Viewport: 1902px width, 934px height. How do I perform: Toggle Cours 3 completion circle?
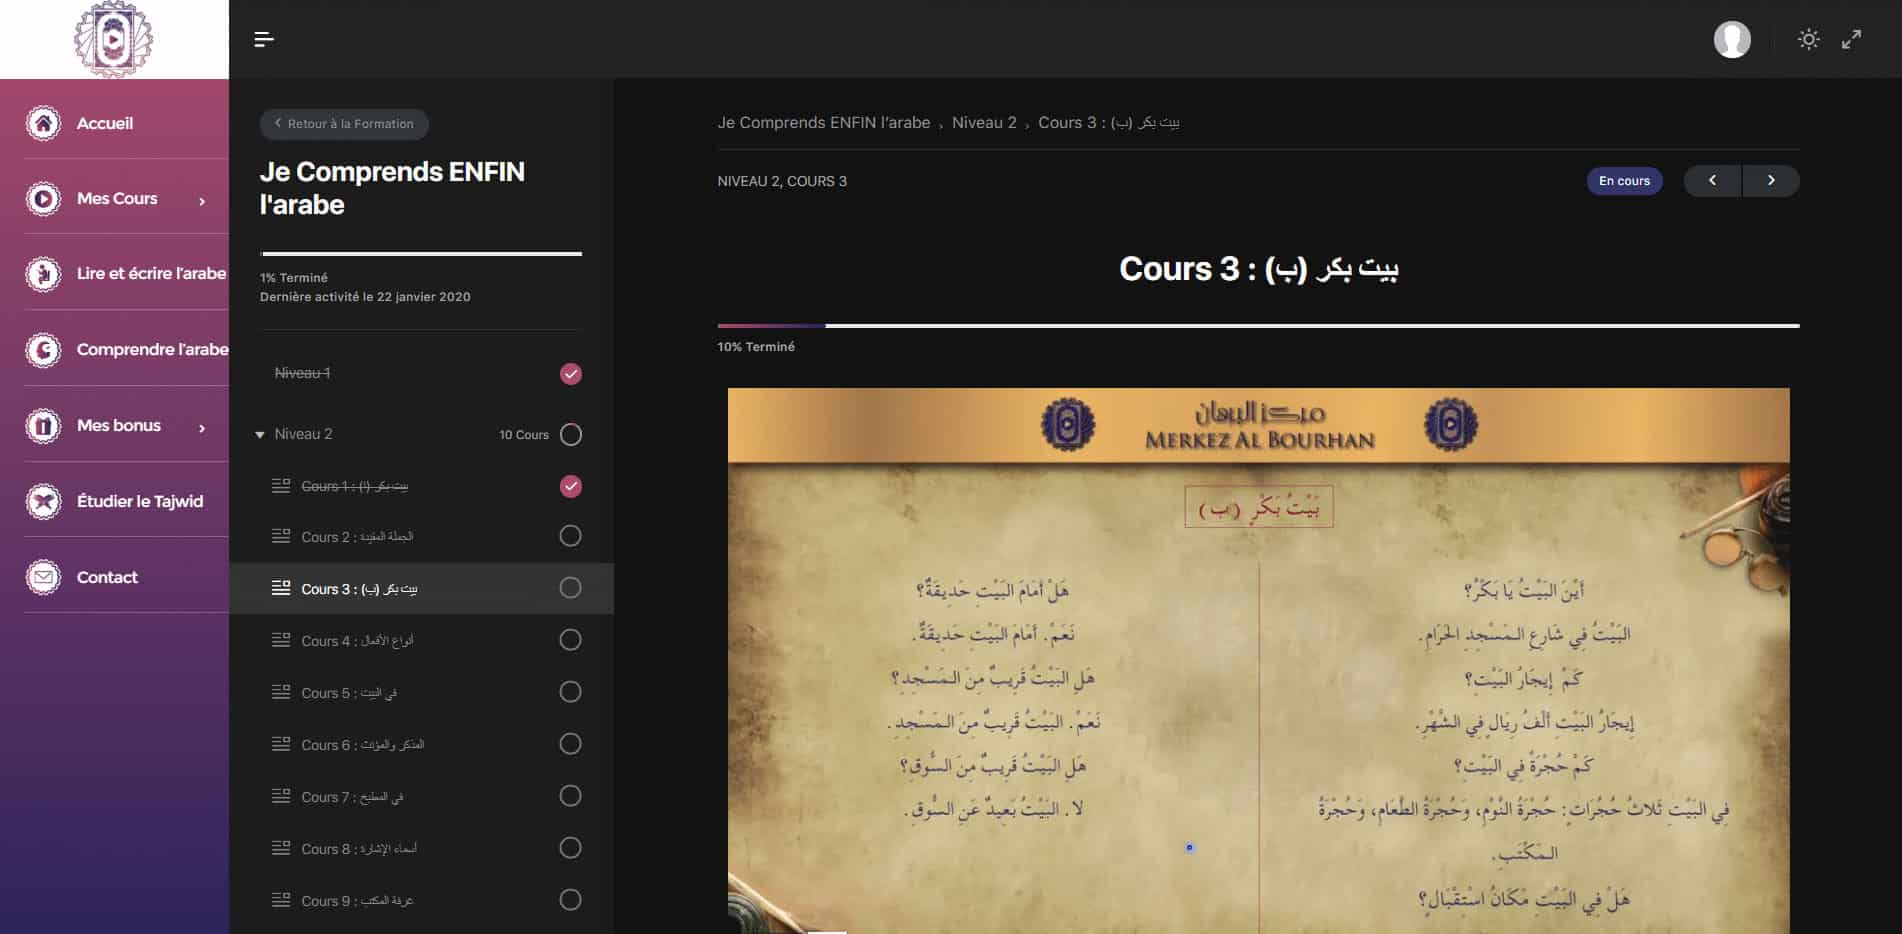tap(570, 588)
